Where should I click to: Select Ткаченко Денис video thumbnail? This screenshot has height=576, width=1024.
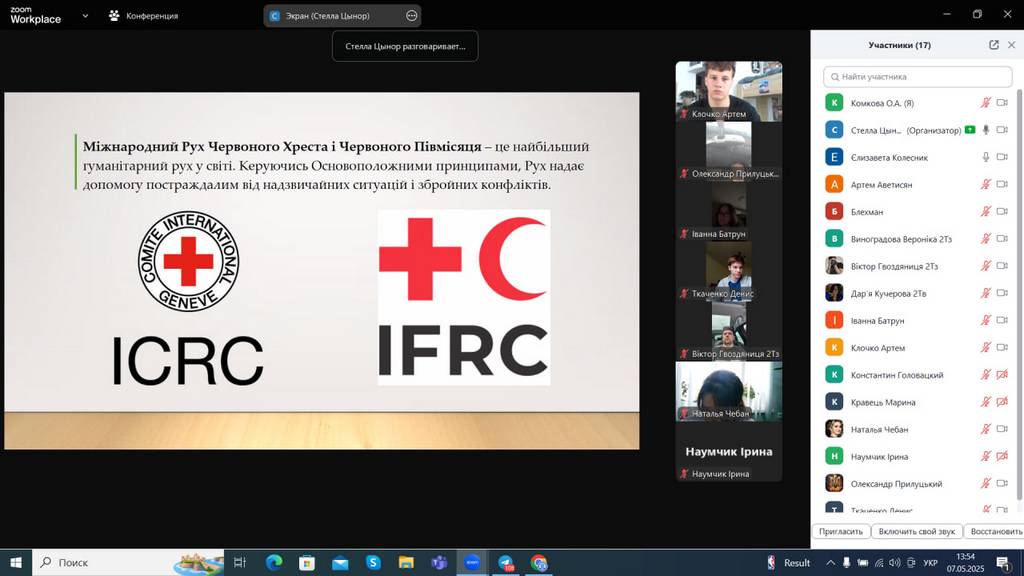(729, 271)
